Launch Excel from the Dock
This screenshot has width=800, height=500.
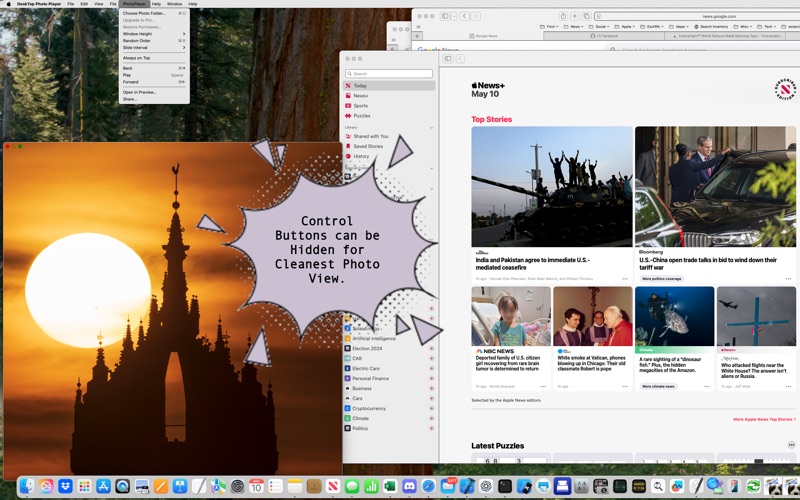[390, 486]
